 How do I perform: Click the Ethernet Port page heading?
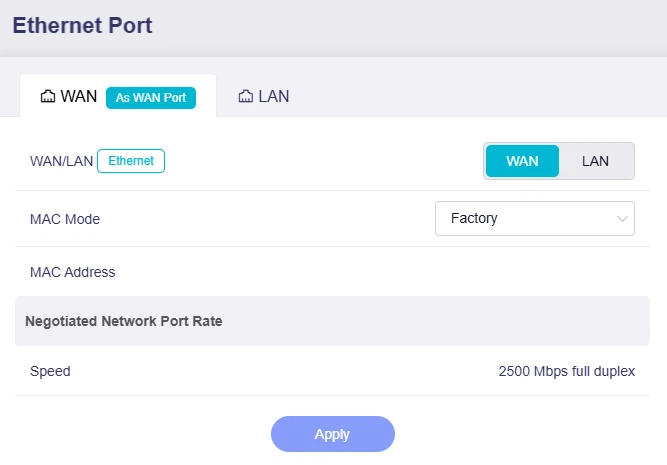click(x=83, y=25)
